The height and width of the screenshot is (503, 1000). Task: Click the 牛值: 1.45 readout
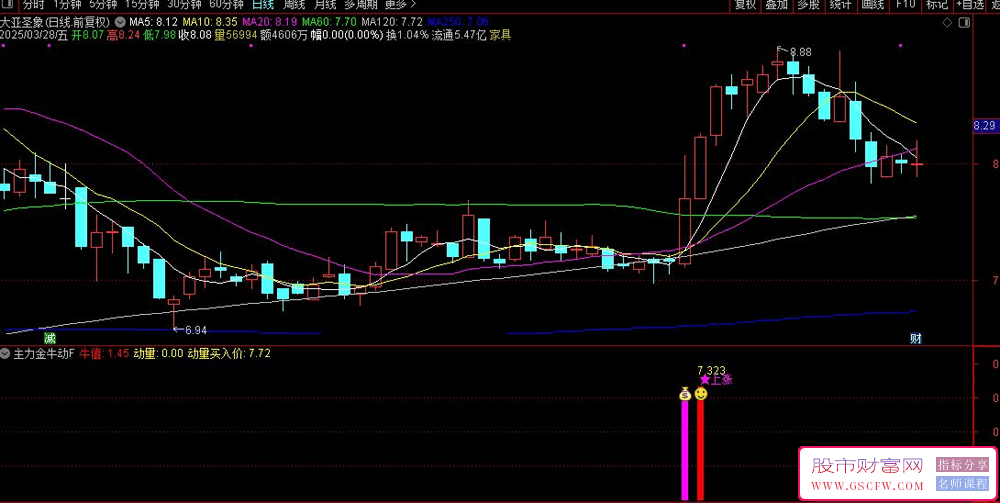point(104,353)
